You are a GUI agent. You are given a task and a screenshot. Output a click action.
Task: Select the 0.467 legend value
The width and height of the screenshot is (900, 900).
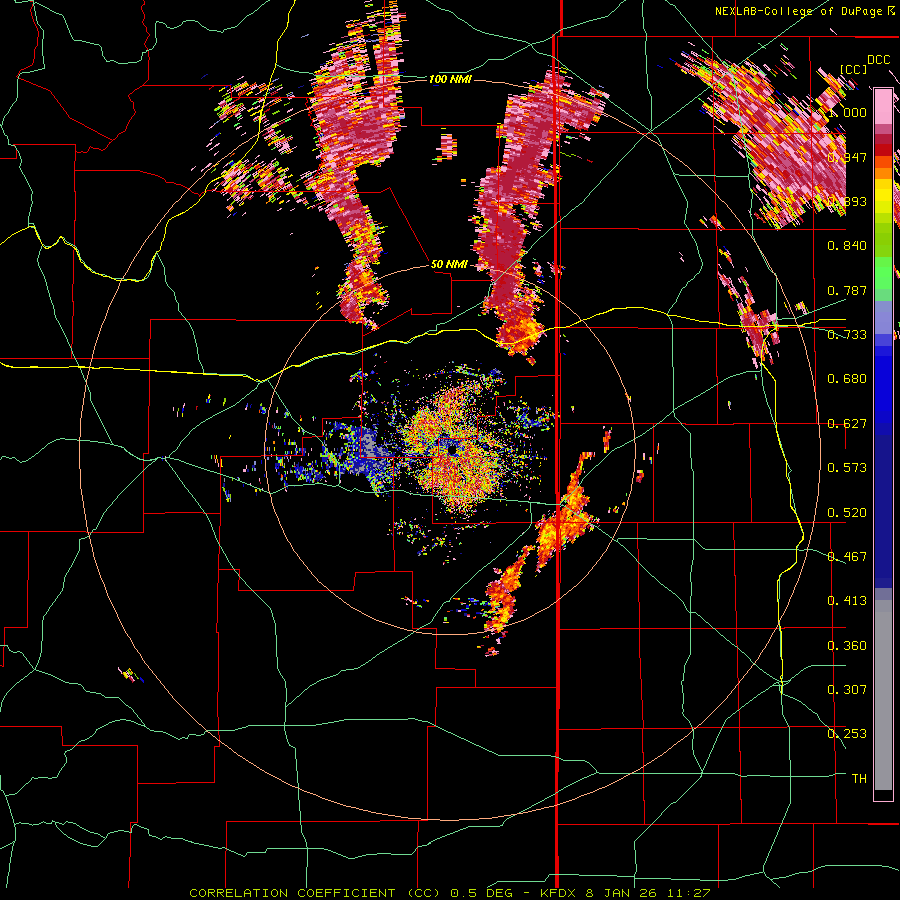[847, 557]
